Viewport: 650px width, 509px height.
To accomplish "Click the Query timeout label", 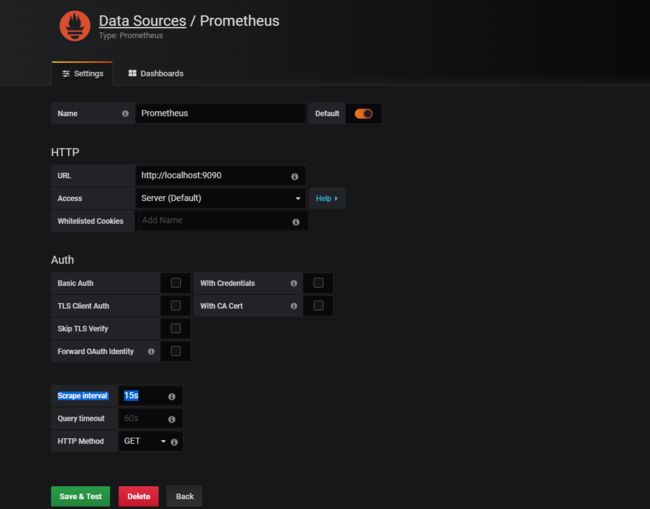I will 81,419.
